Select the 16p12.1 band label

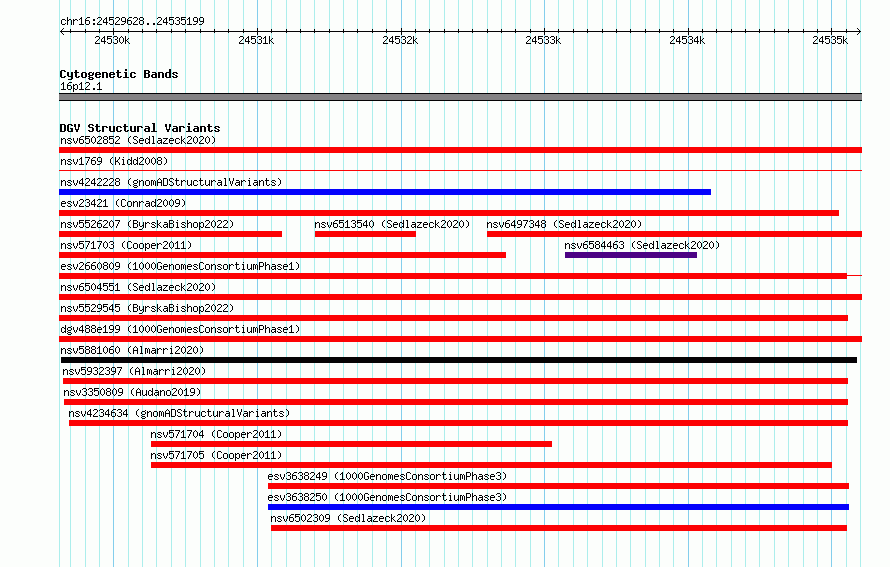point(81,86)
